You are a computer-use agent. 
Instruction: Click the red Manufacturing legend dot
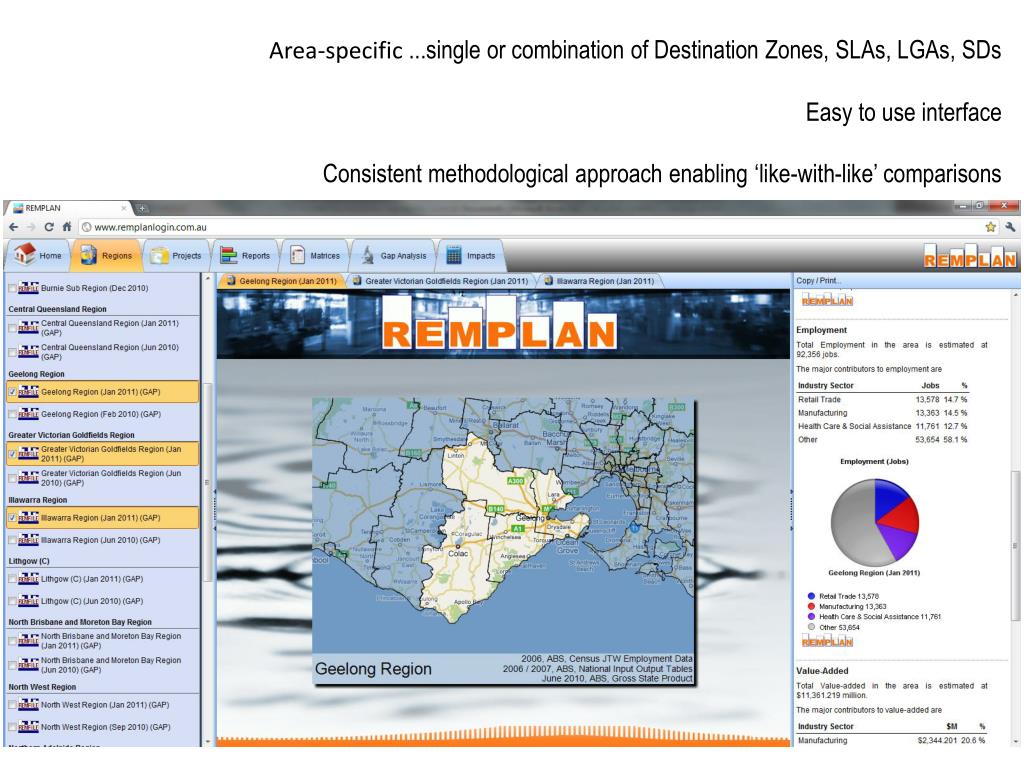(x=811, y=606)
